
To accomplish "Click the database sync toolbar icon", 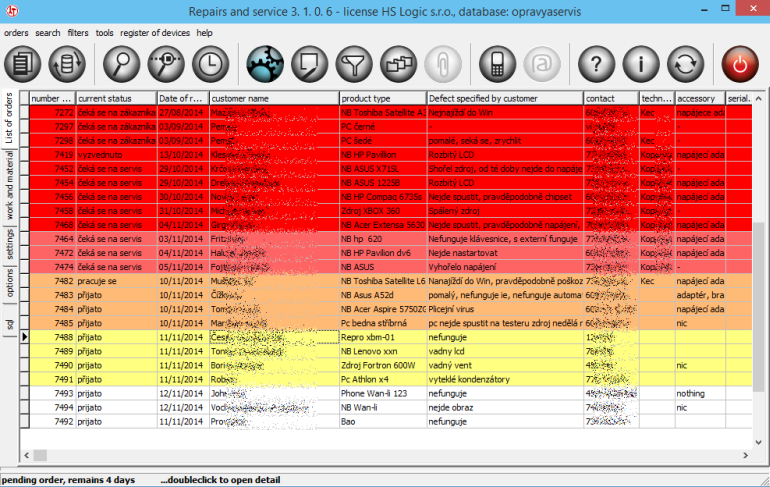I will click(67, 64).
